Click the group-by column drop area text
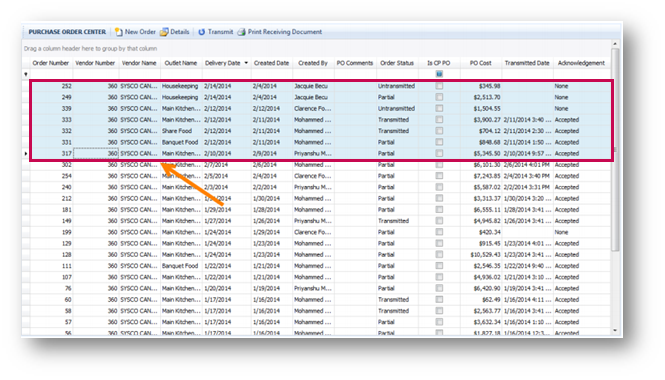 pos(90,48)
